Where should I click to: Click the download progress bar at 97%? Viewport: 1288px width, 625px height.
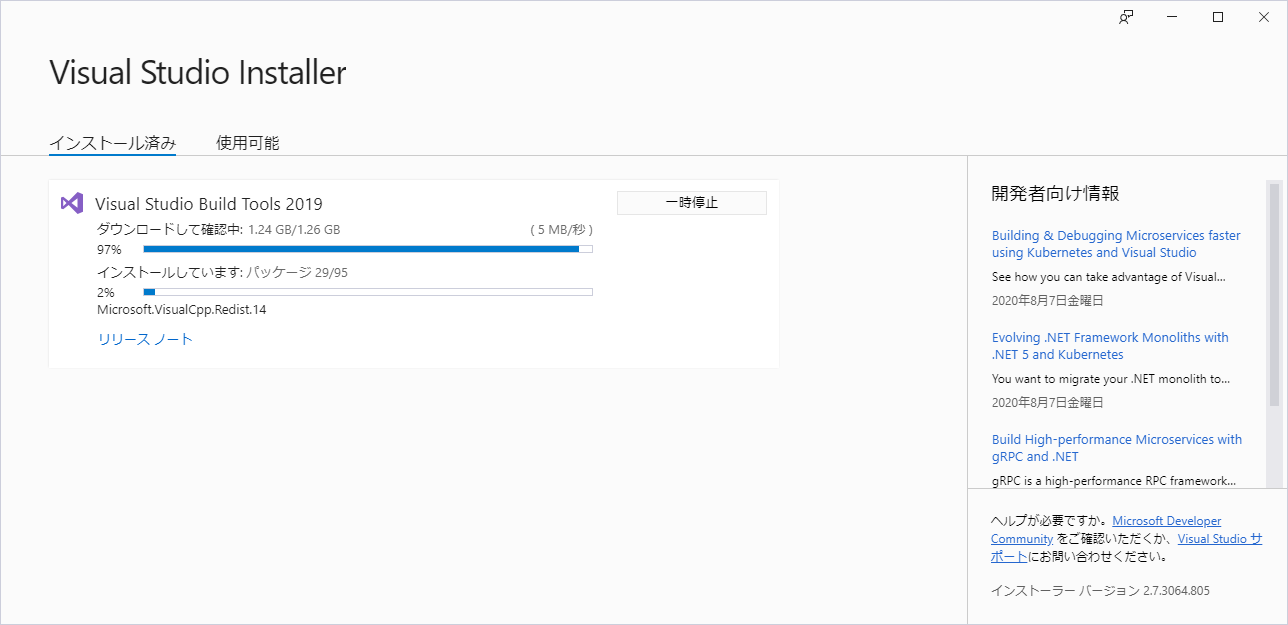368,249
